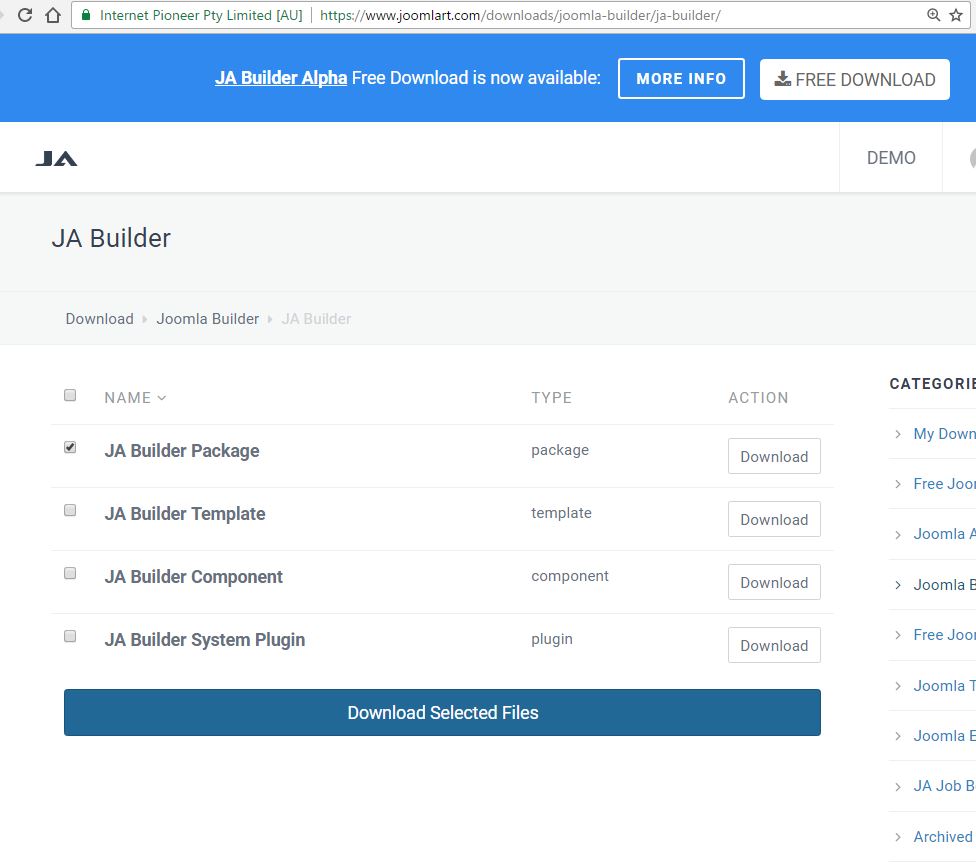The width and height of the screenshot is (976, 866).
Task: Open the Archived category link
Action: click(943, 837)
